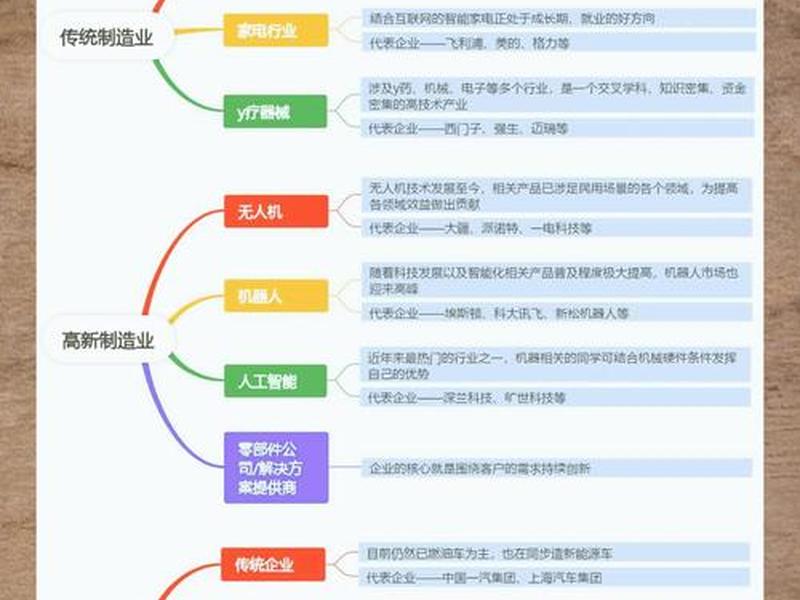The width and height of the screenshot is (800, 600).
Task: Select note 结合互联网的智能家电正处于成长期
Action: tap(559, 19)
